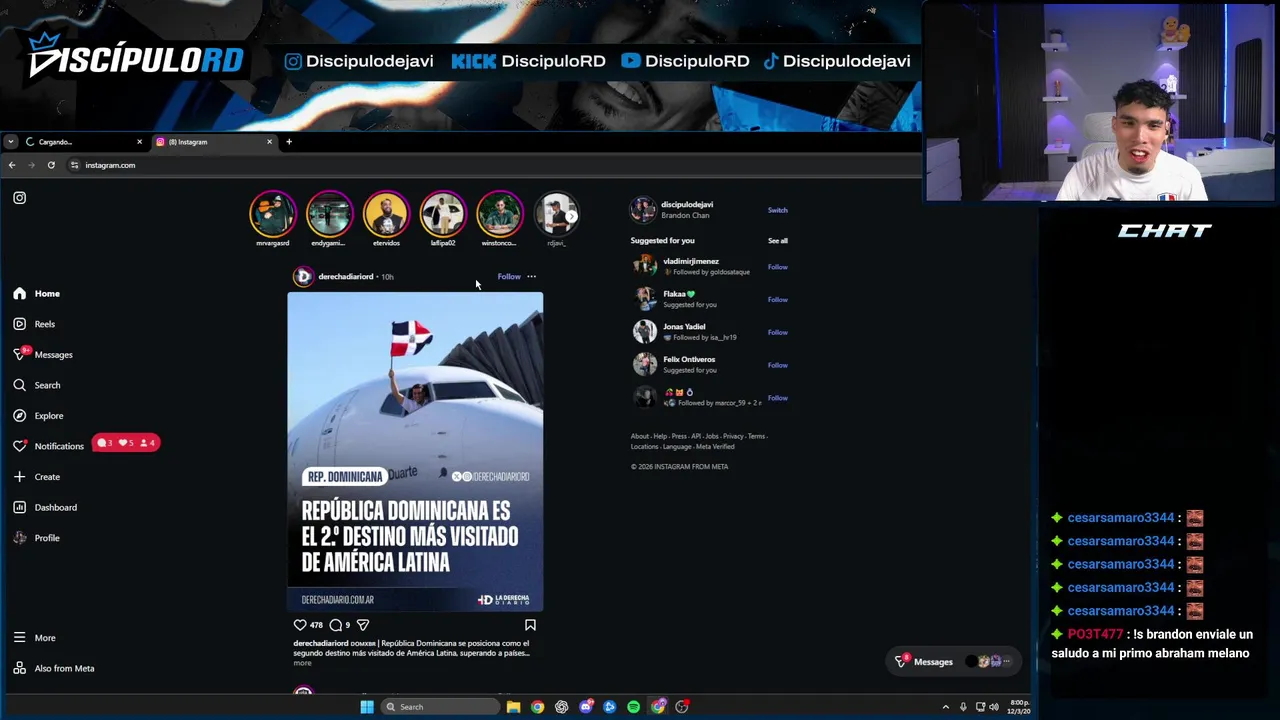Open Discord from the taskbar

(x=585, y=707)
